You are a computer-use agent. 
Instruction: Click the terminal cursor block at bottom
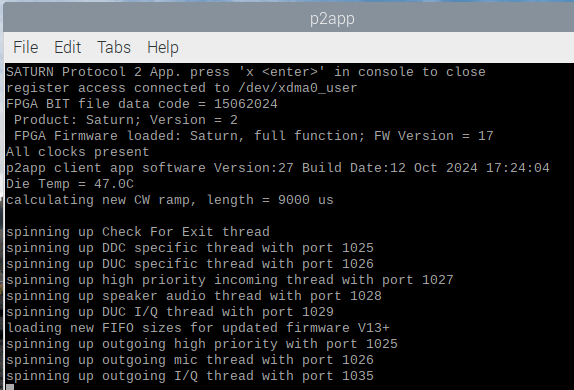(x=10, y=387)
